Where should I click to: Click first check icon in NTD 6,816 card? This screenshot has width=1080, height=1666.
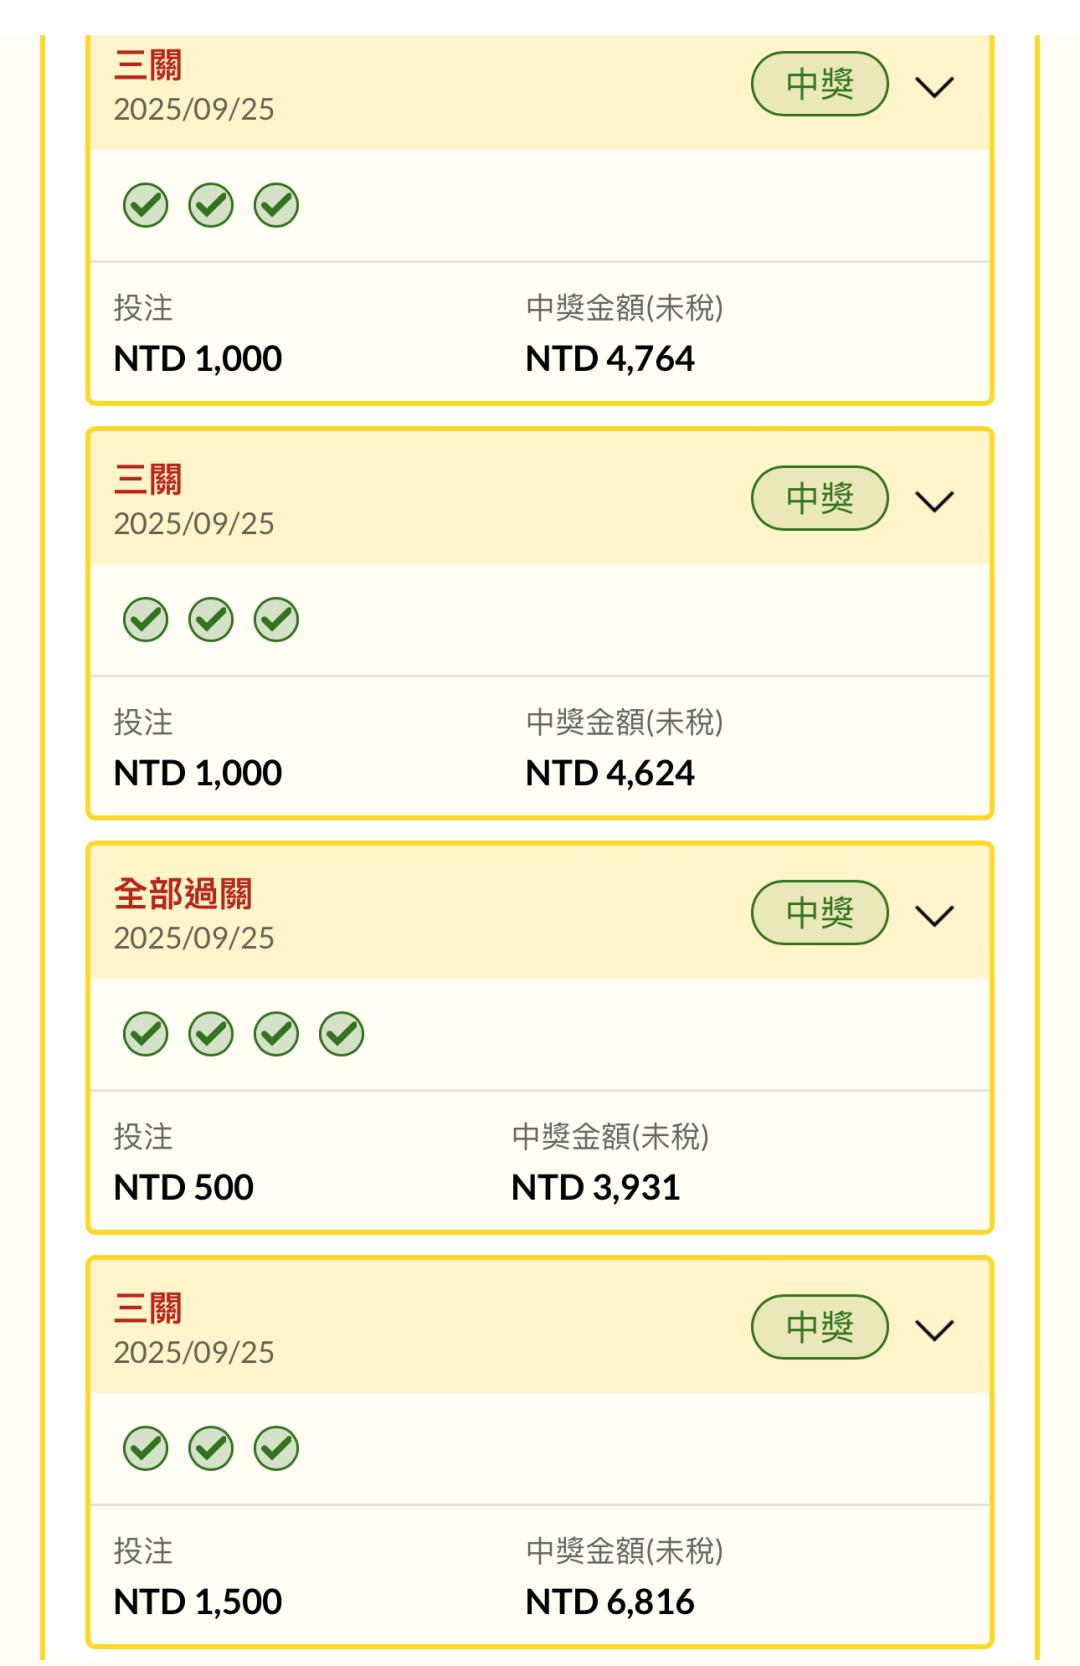(146, 1449)
